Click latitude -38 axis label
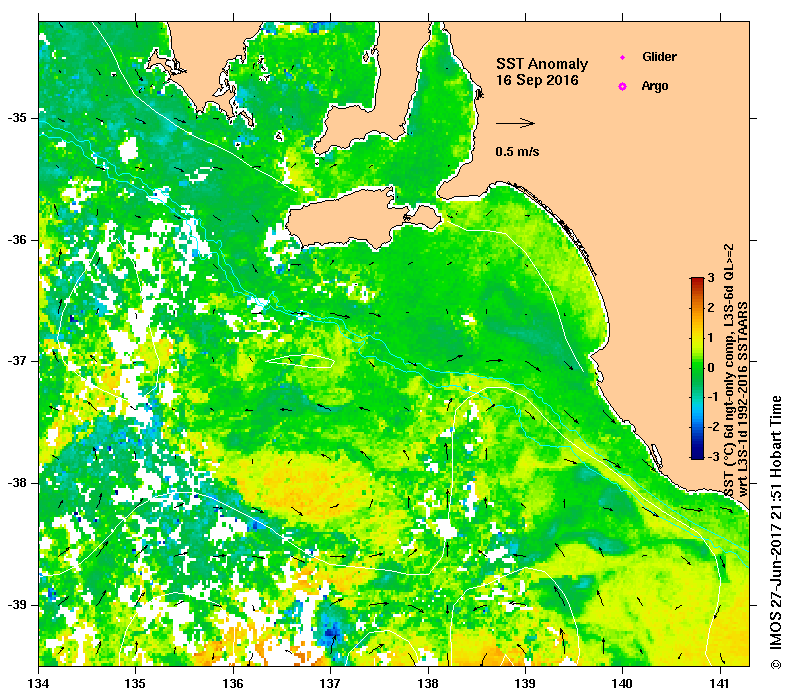The width and height of the screenshot is (791, 700). pyautogui.click(x=17, y=483)
